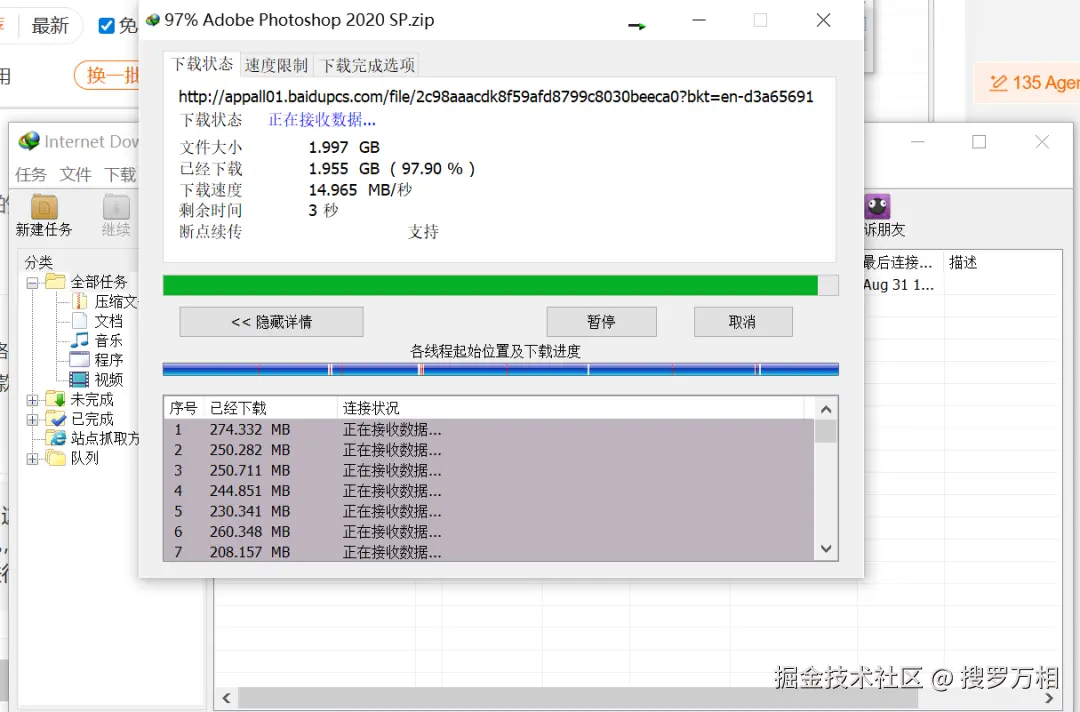Screen dimensions: 1080x712
Task: Click the blue thread segments progress bar
Action: coord(501,369)
